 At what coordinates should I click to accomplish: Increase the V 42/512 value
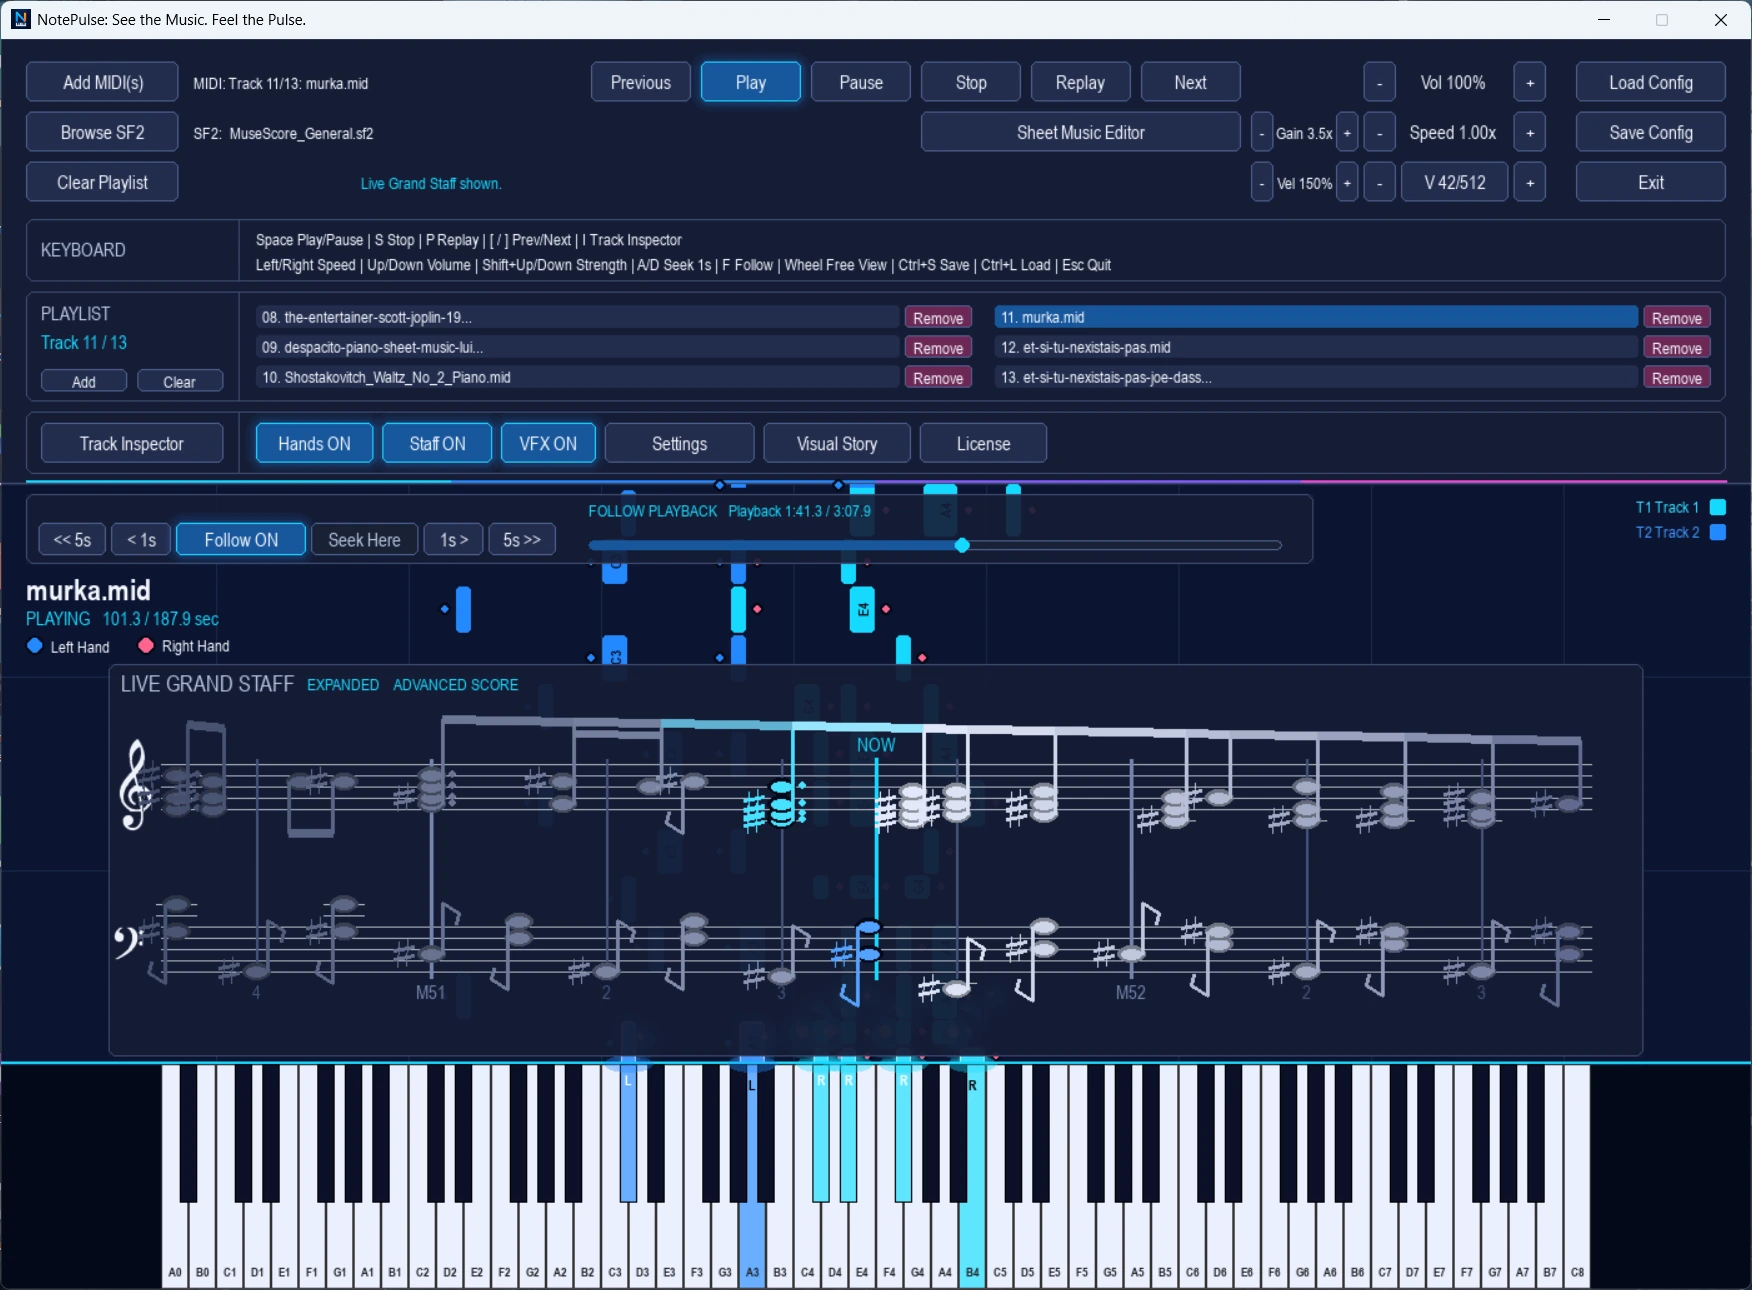pos(1530,182)
